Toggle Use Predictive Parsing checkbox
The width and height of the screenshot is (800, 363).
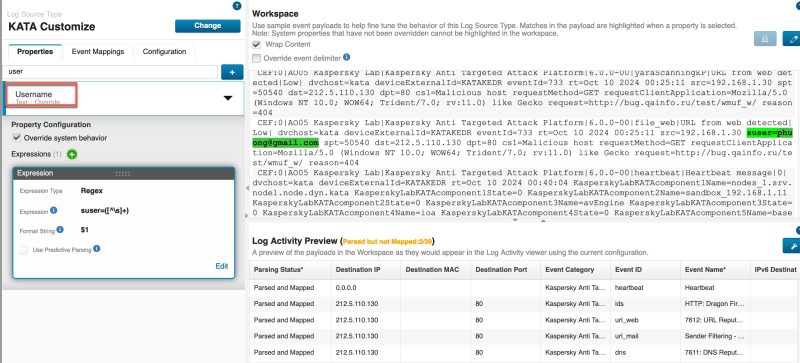23,250
